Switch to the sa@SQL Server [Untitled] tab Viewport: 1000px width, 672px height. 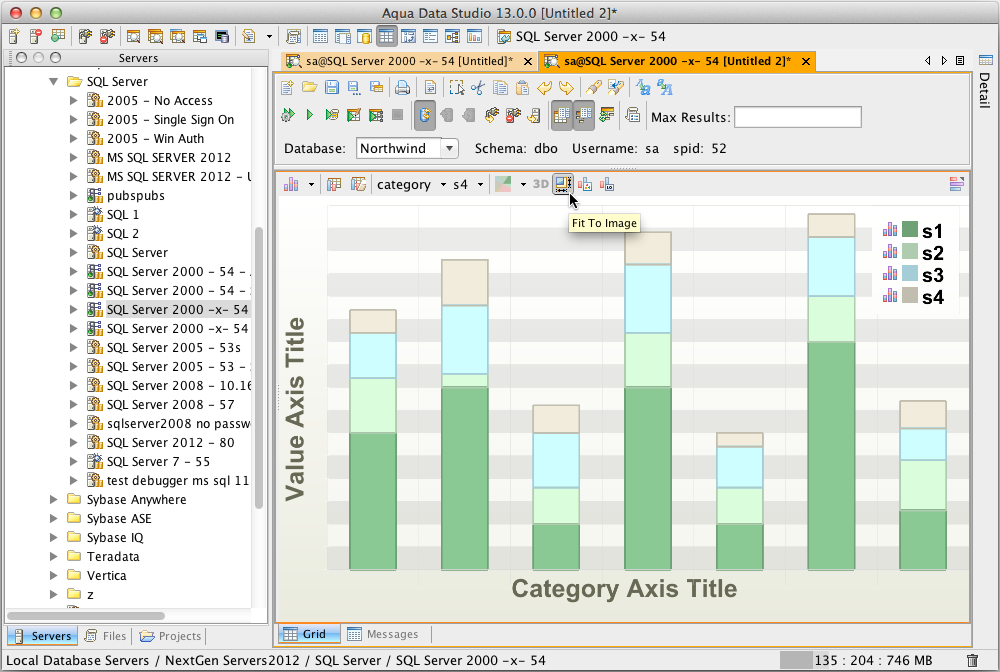click(x=409, y=61)
